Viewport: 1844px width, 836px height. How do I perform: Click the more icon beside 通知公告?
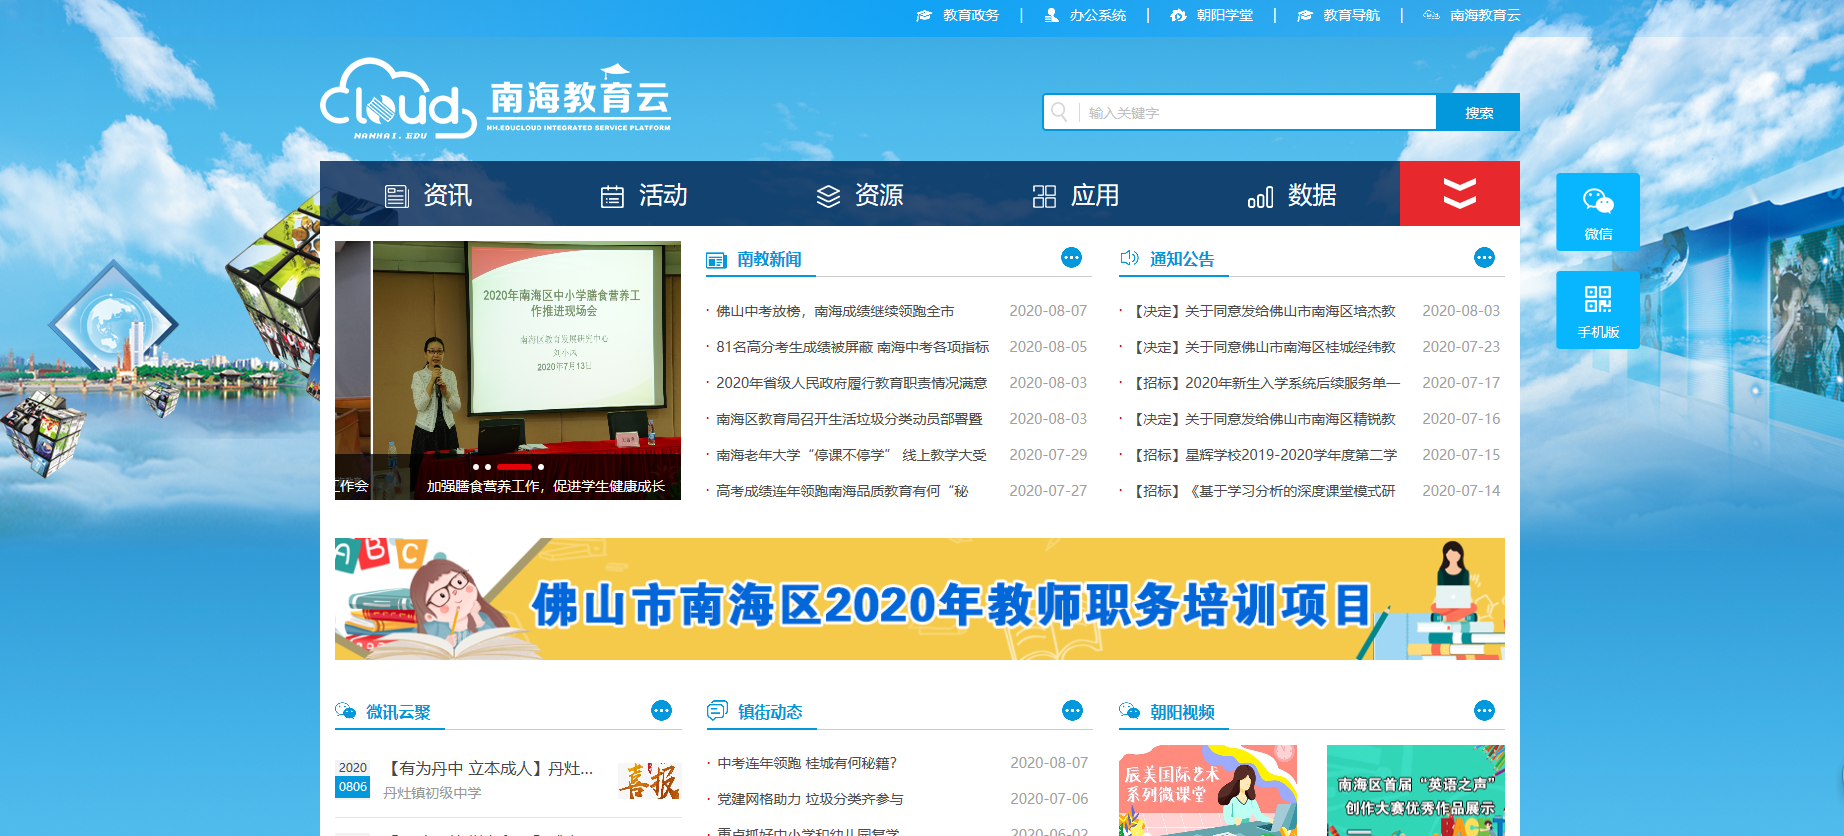pos(1484,258)
